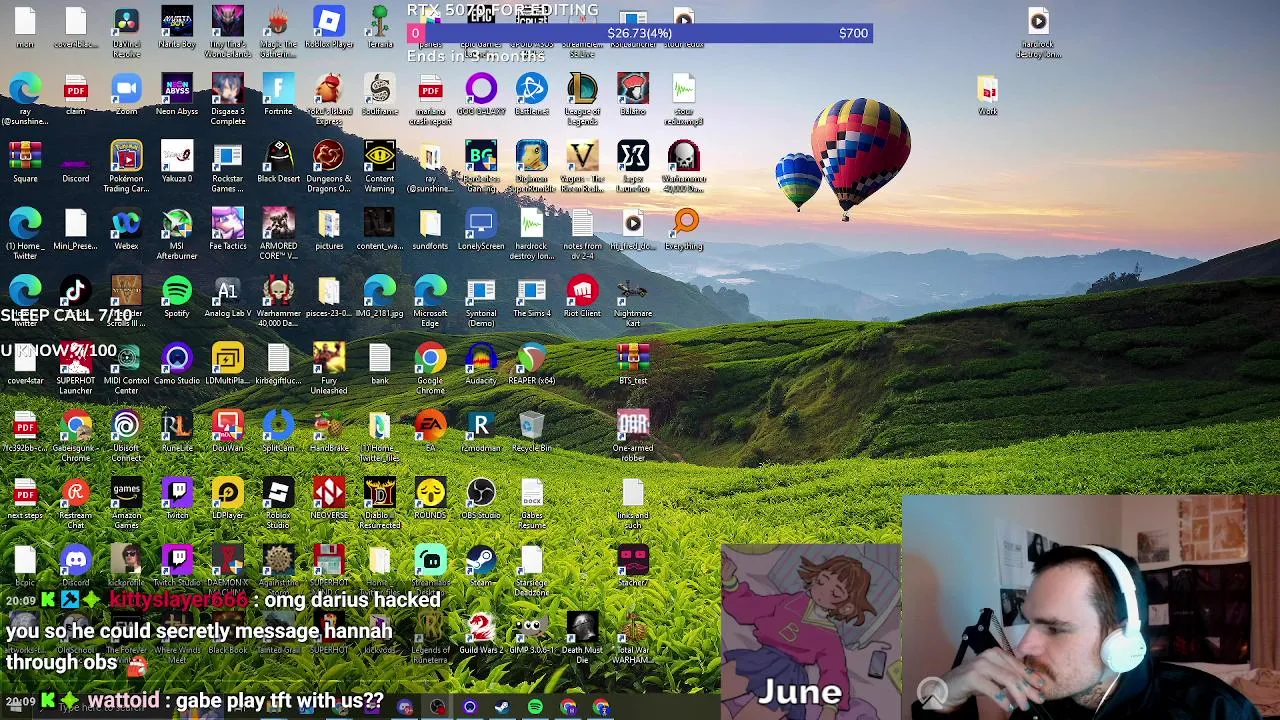Open Disgaea 5 Complete shortcut

[x=228, y=99]
